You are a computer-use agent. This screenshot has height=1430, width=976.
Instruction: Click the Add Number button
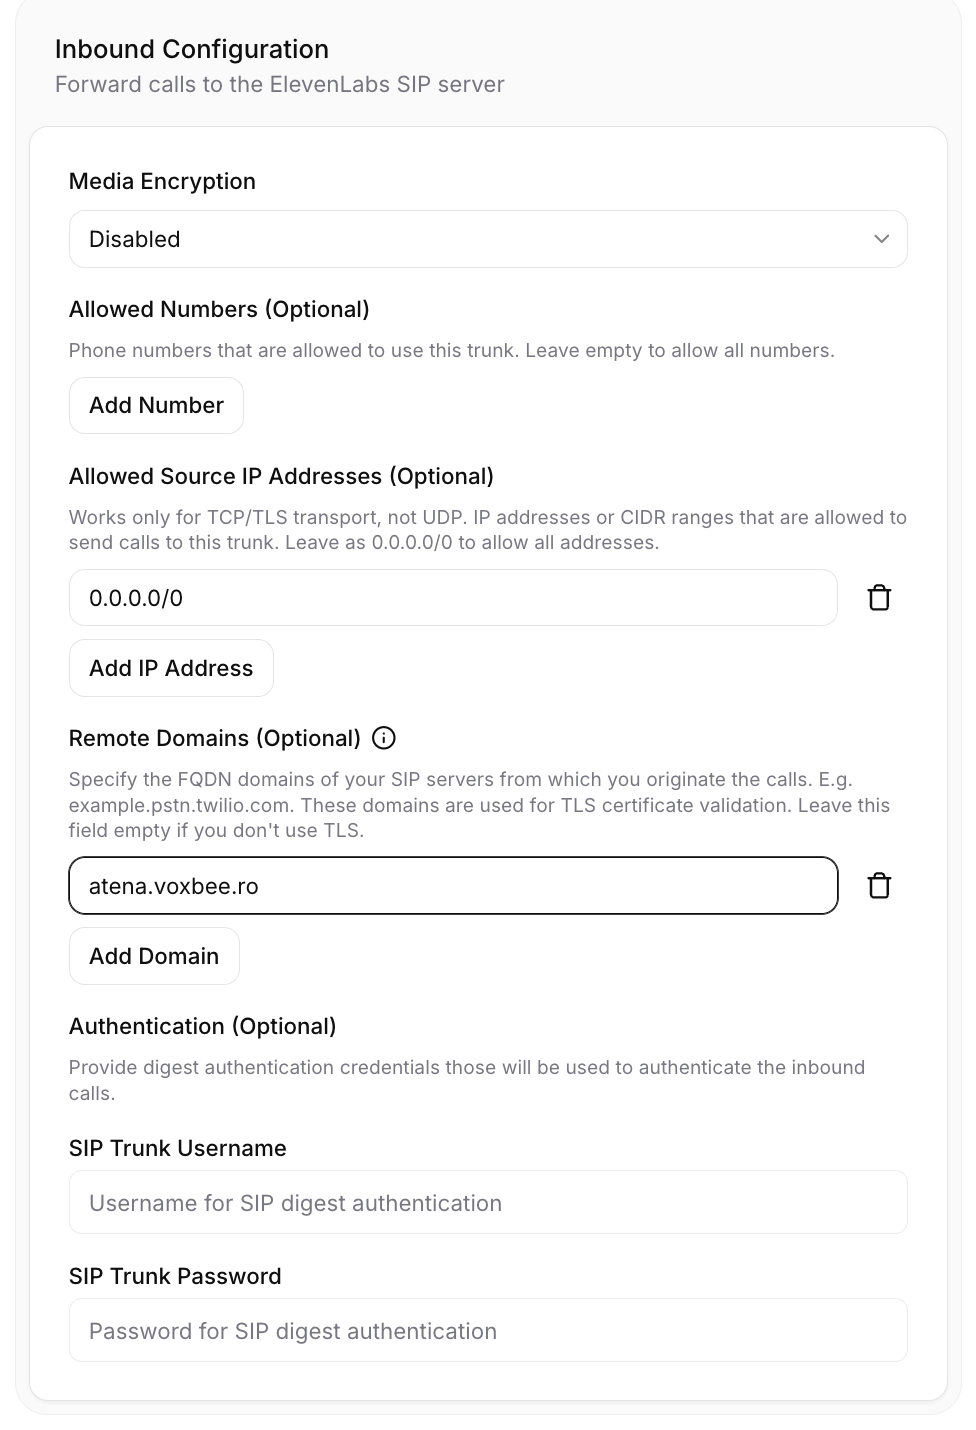point(156,405)
